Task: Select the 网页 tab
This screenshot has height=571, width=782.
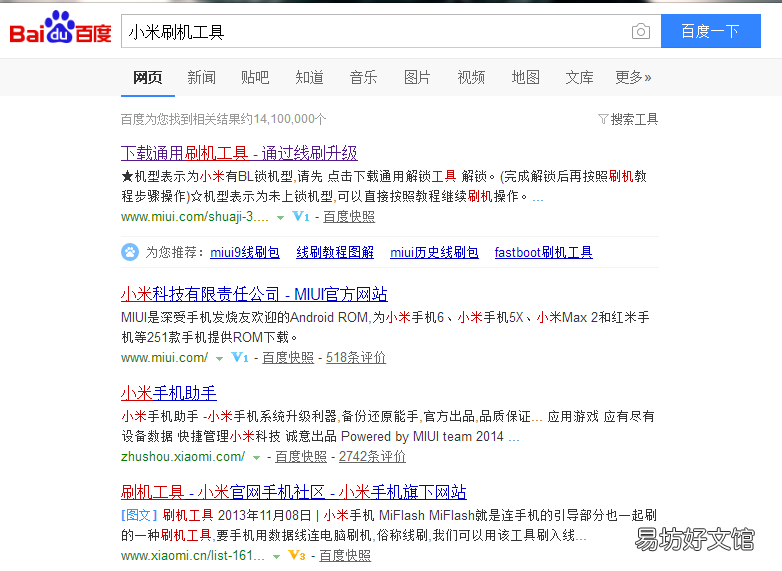Action: tap(148, 78)
